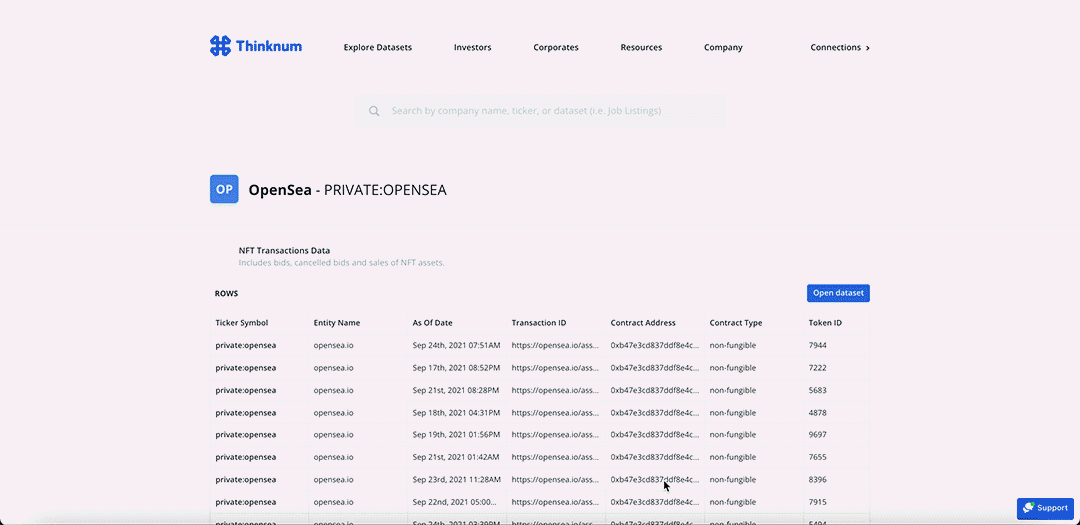The image size is (1080, 525).
Task: Click date Sep 17th, 2021 08:52PM
Action: point(456,368)
